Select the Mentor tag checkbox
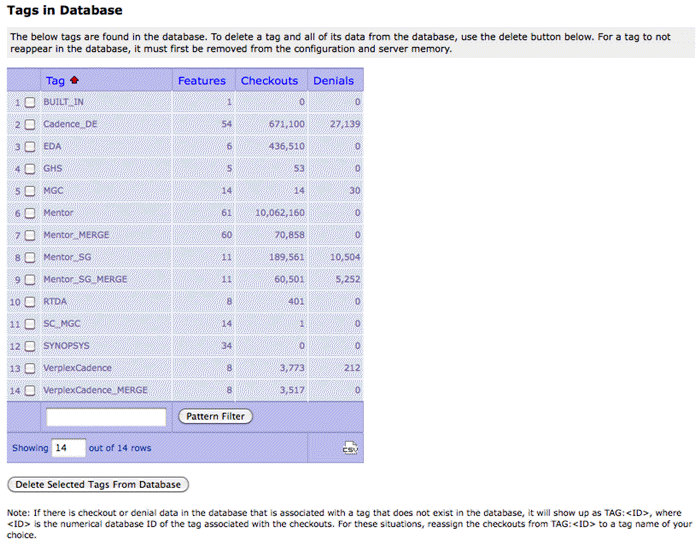Screen dimensions: 700x544 30,213
